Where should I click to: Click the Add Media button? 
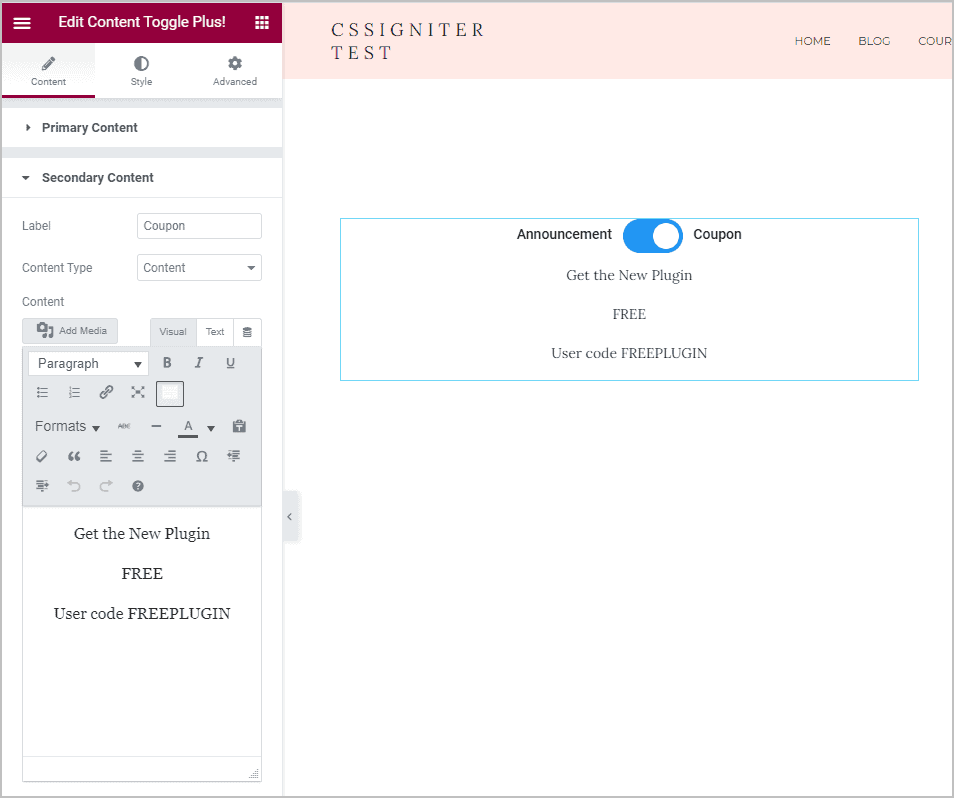pos(70,330)
